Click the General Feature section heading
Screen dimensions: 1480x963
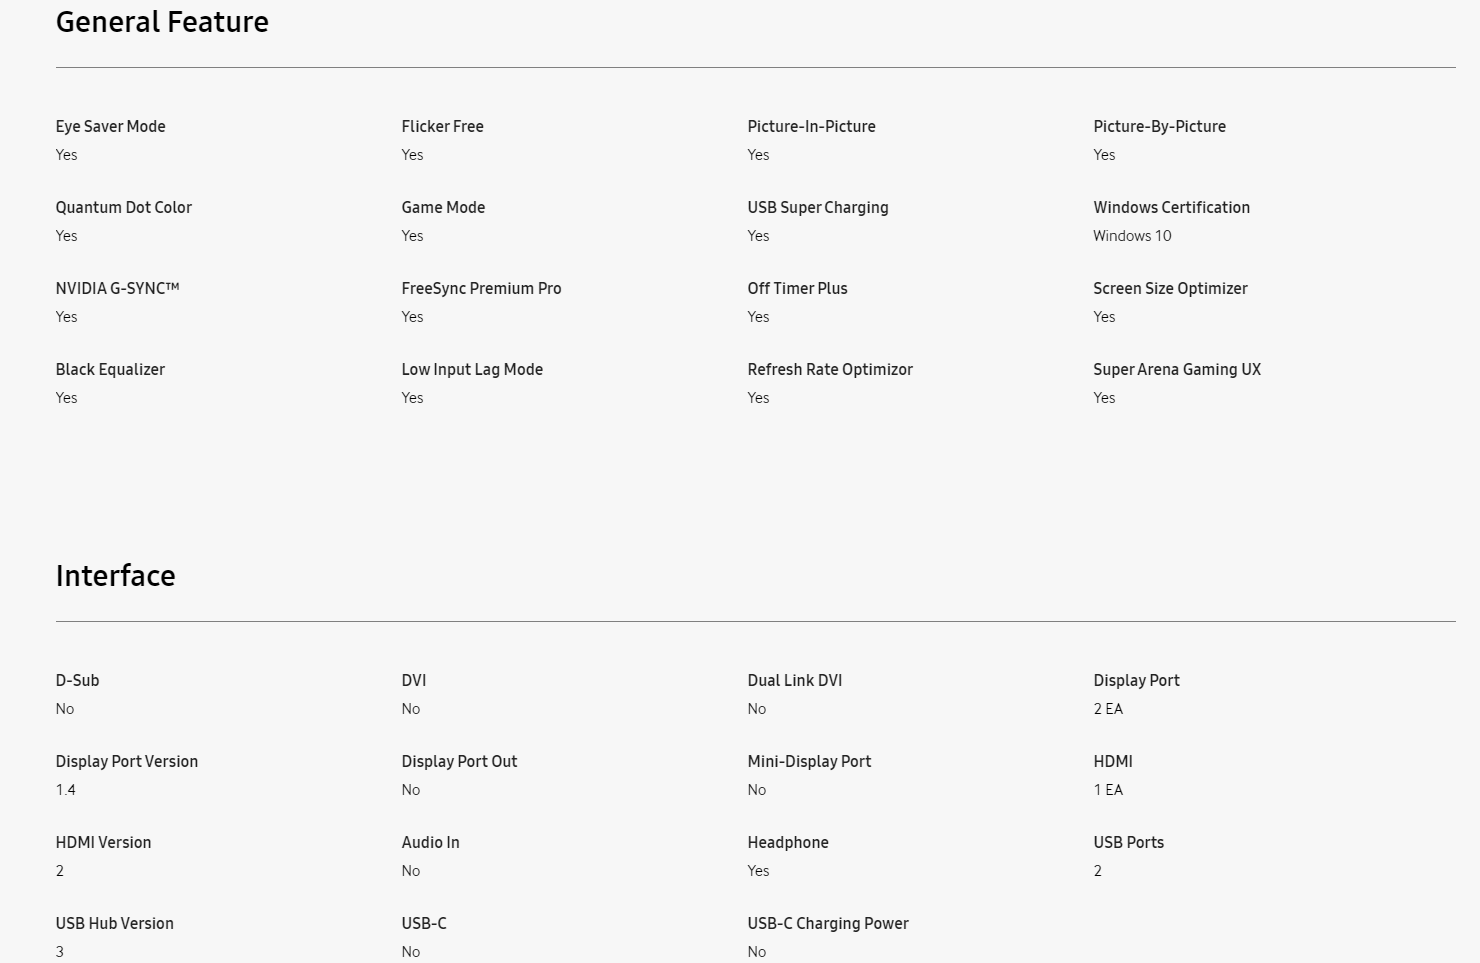tap(162, 22)
